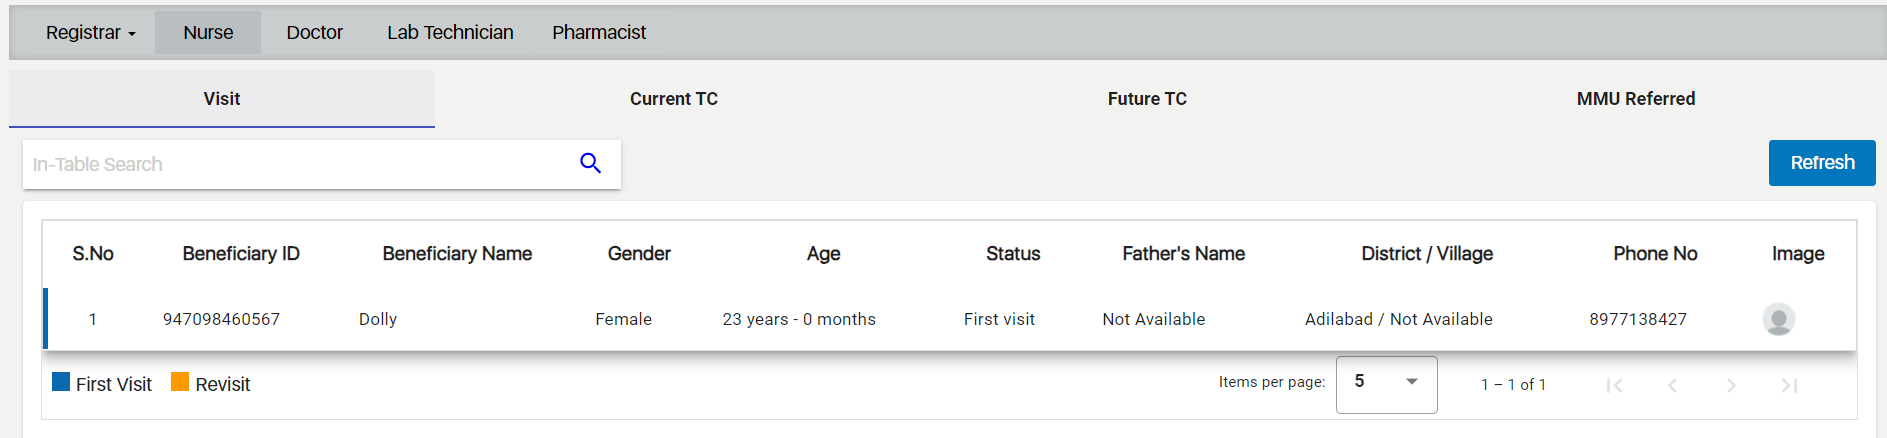Focus the In-Table Search field
This screenshot has width=1887, height=438.
pos(298,164)
